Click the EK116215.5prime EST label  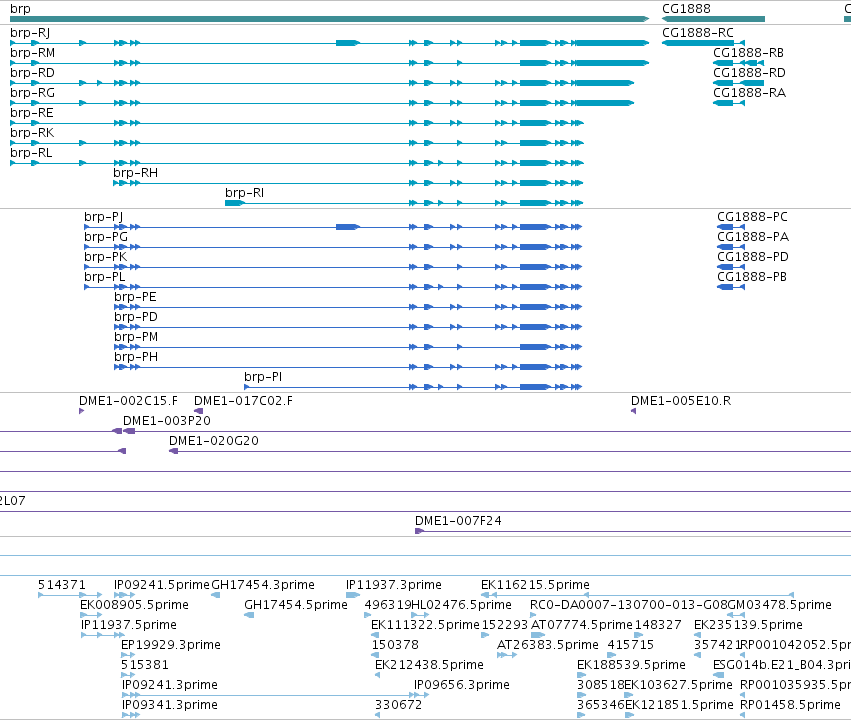click(535, 585)
